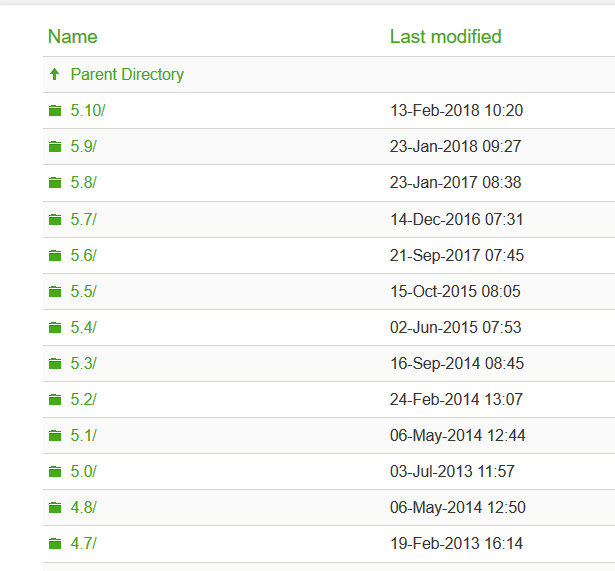Open the 5.8/ directory link
Image resolution: width=615 pixels, height=571 pixels.
[x=84, y=183]
